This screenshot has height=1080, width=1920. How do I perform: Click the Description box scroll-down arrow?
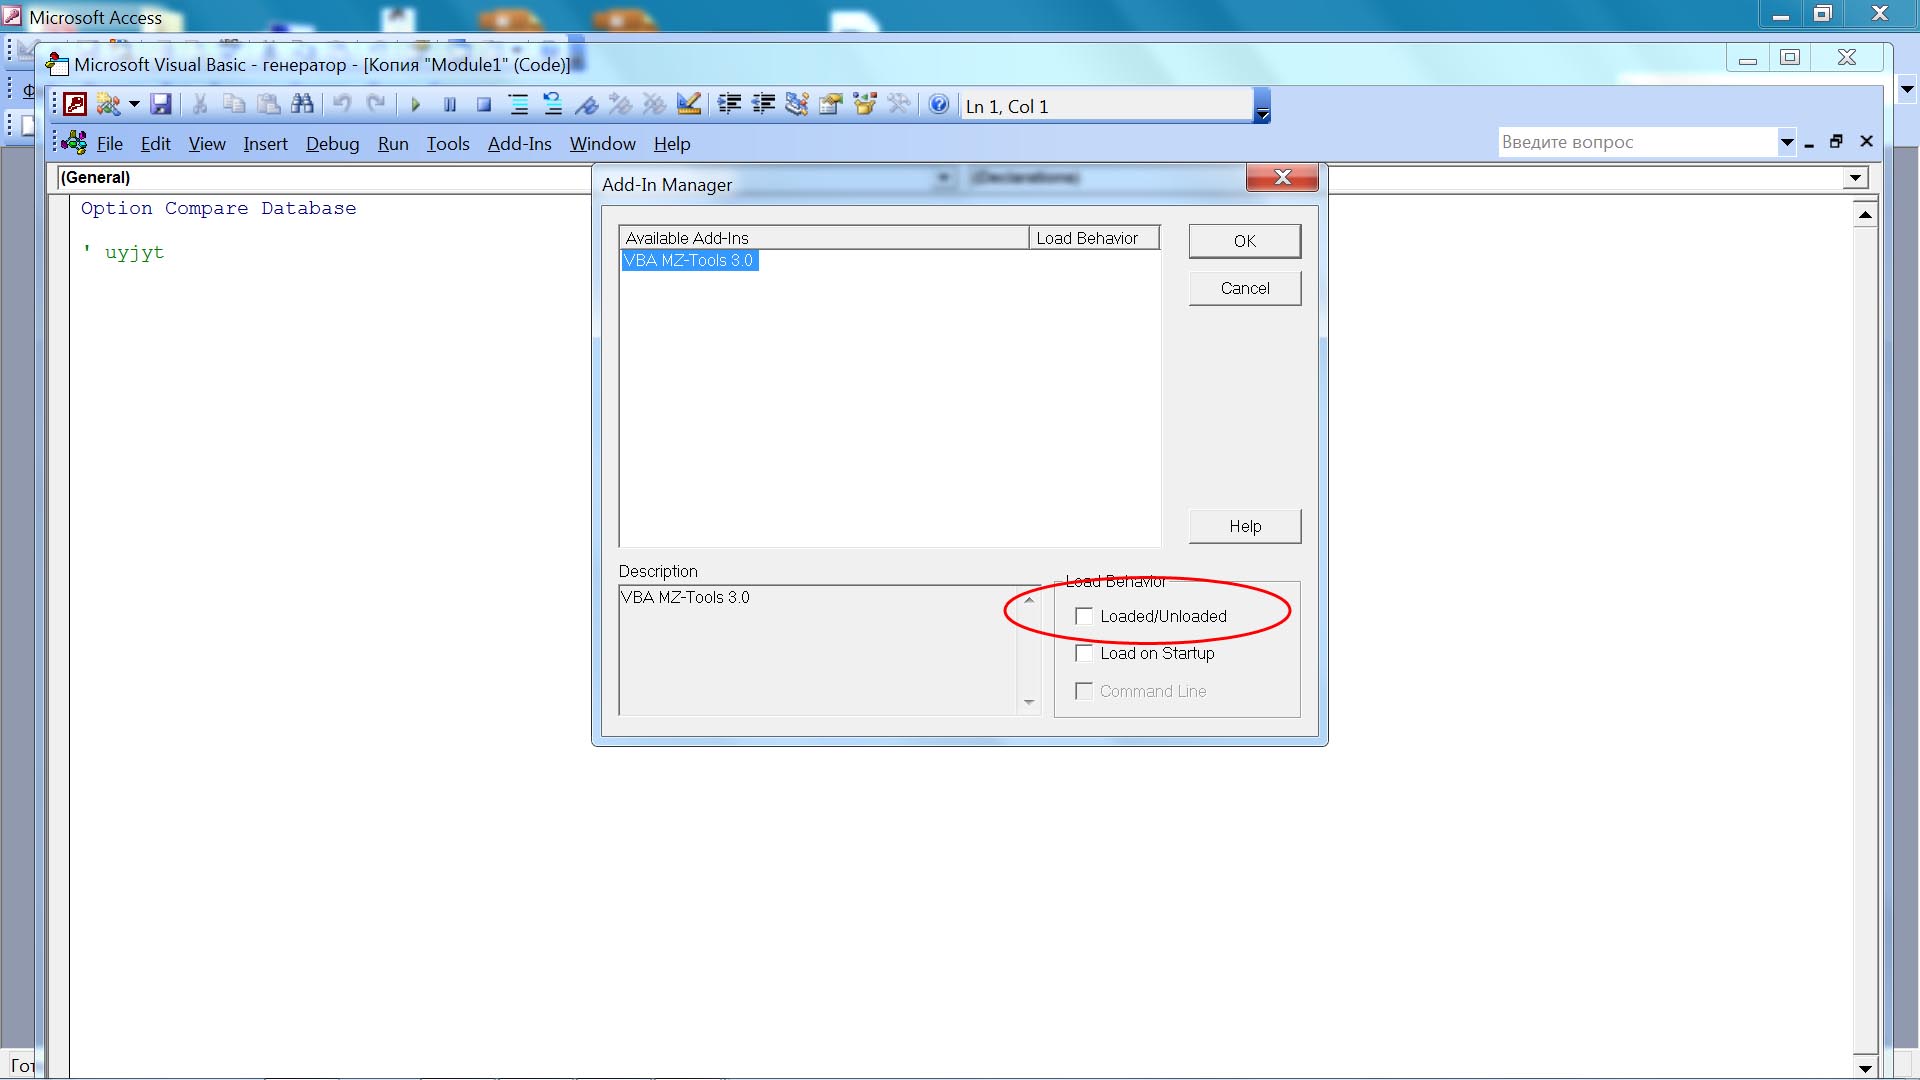tap(1029, 702)
